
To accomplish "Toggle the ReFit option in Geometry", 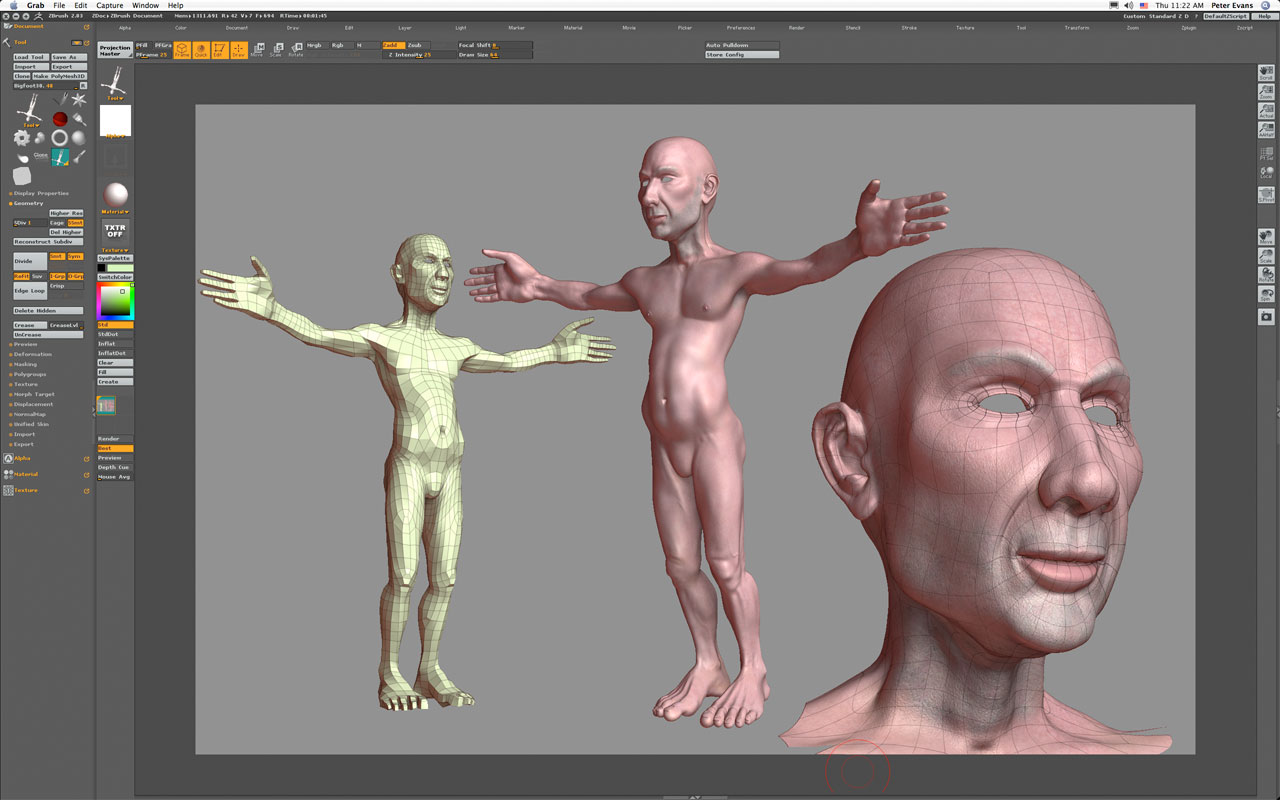I will (x=21, y=276).
